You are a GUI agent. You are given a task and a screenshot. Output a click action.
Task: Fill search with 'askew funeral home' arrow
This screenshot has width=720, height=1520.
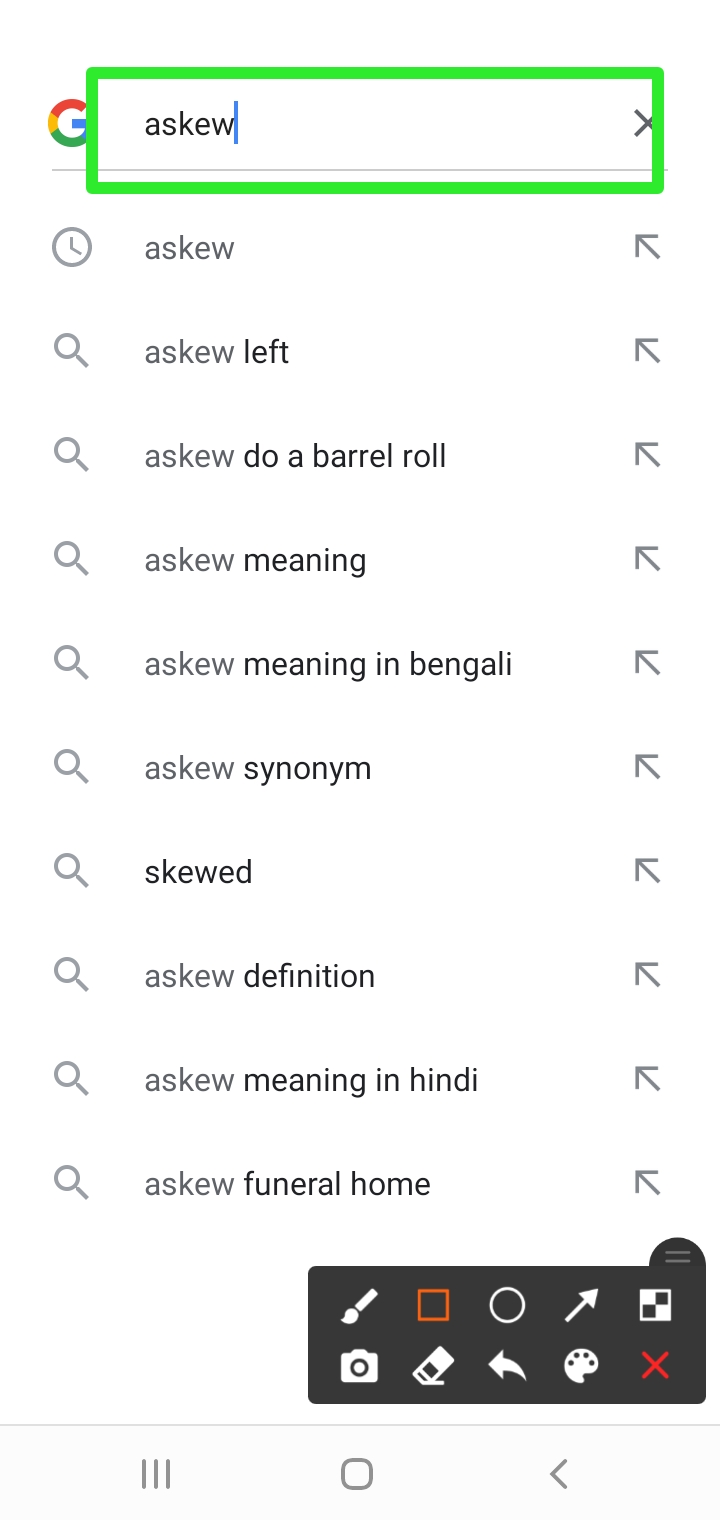point(647,1183)
